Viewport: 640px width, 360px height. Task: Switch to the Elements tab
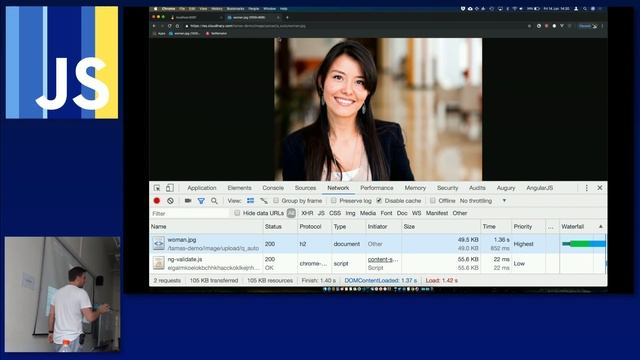click(x=239, y=188)
